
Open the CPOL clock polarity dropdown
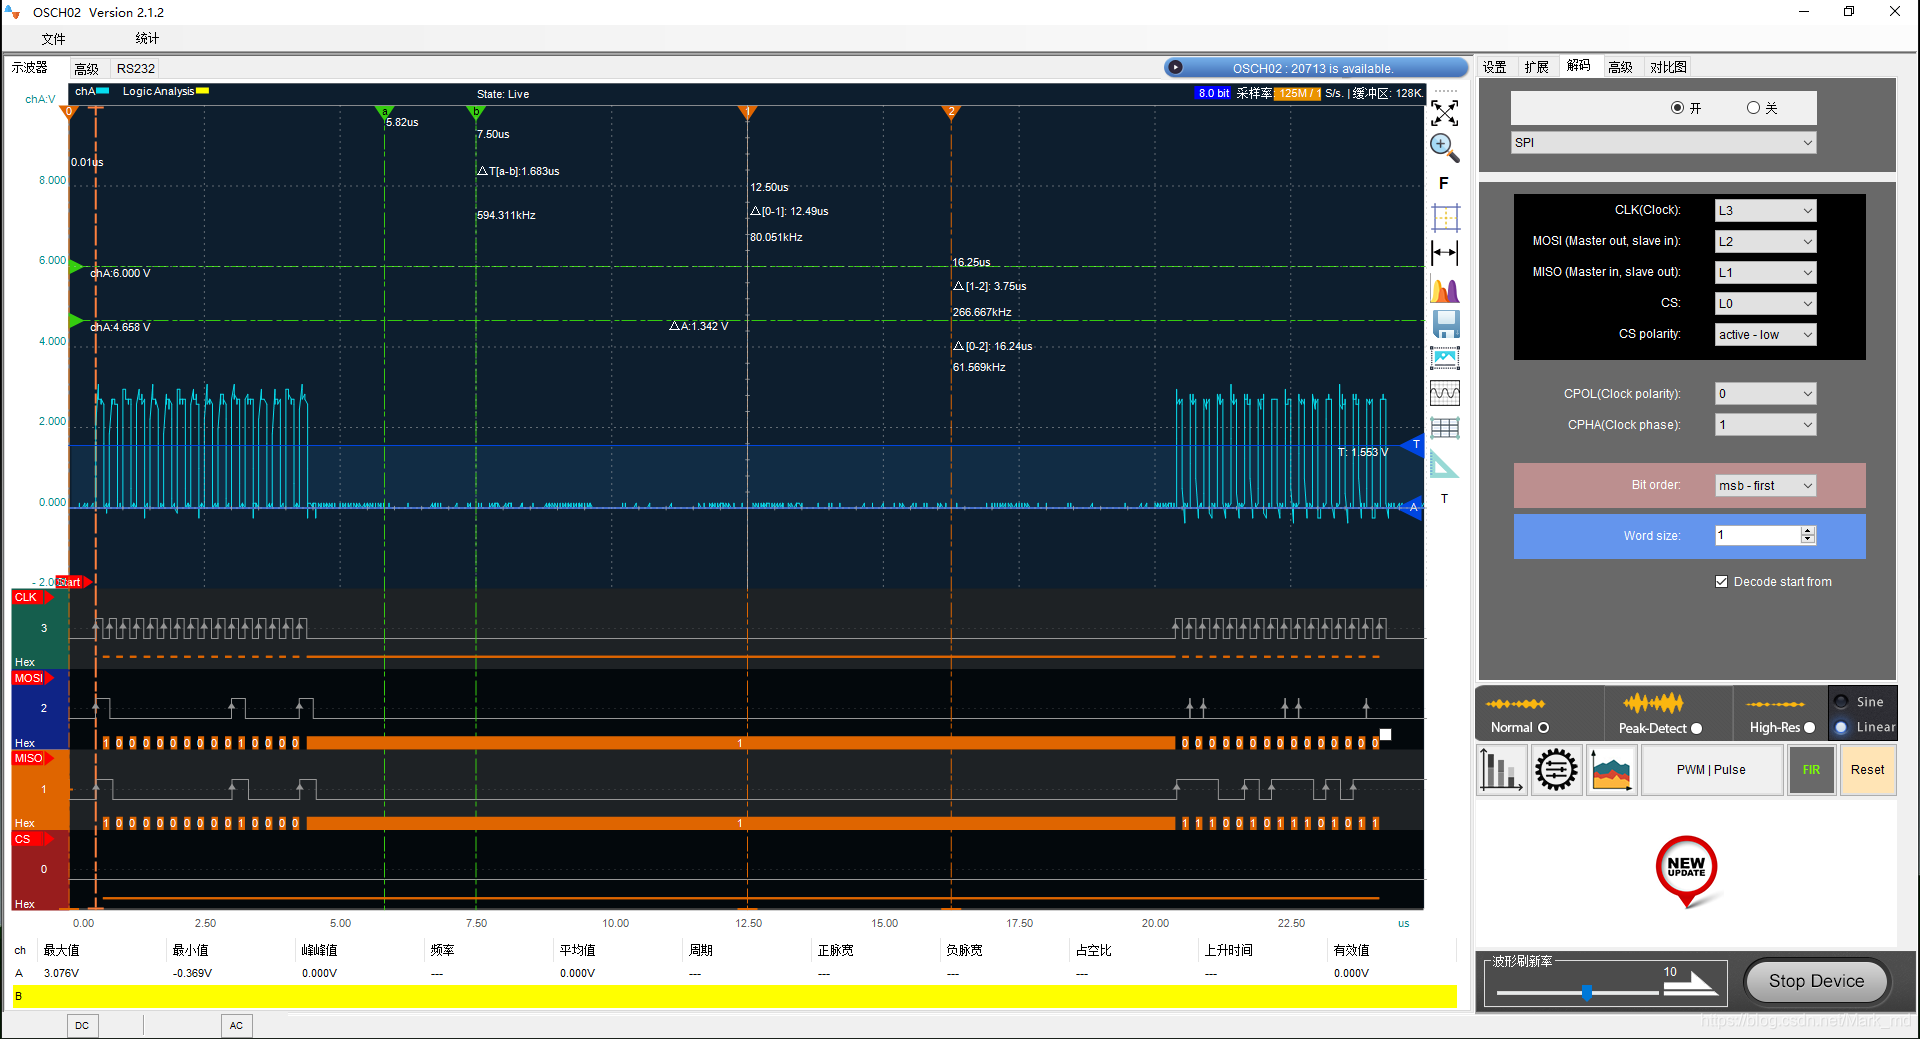[1765, 394]
